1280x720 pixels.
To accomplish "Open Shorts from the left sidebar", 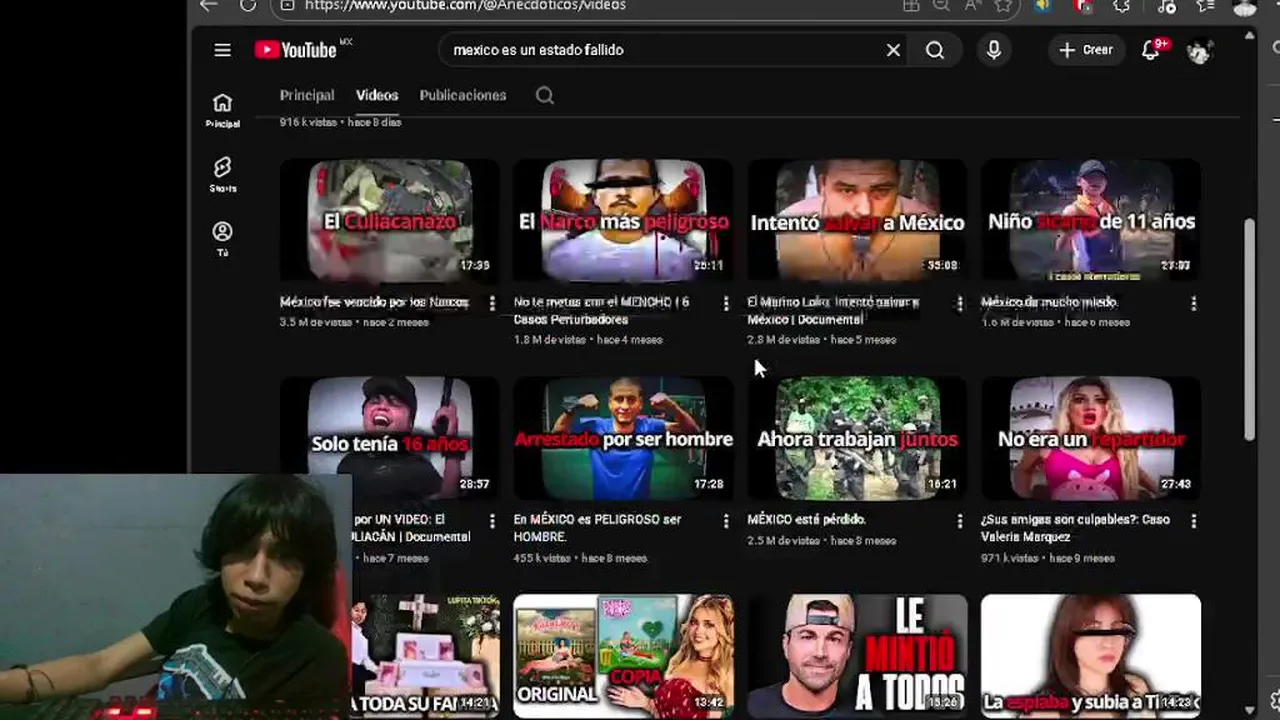I will pyautogui.click(x=222, y=174).
